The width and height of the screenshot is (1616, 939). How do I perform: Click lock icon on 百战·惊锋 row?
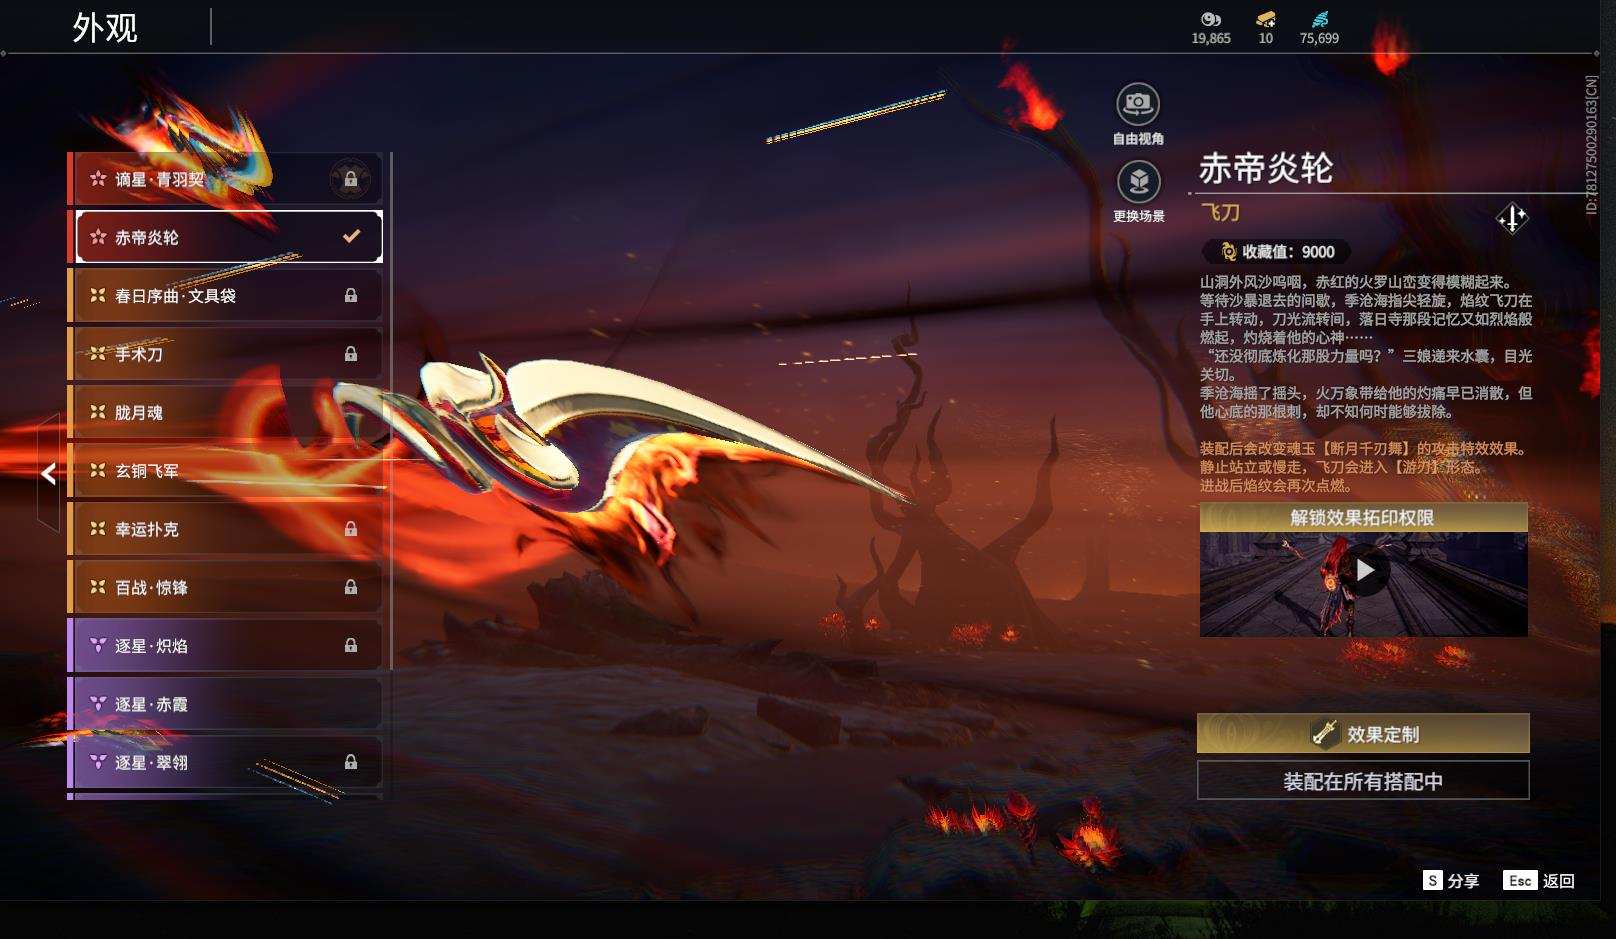[x=351, y=587]
